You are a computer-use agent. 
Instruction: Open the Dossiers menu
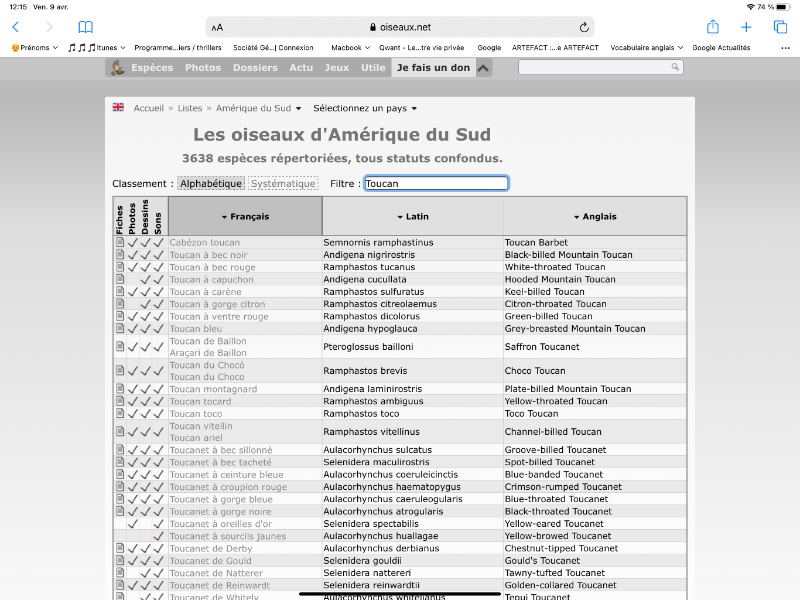[255, 67]
